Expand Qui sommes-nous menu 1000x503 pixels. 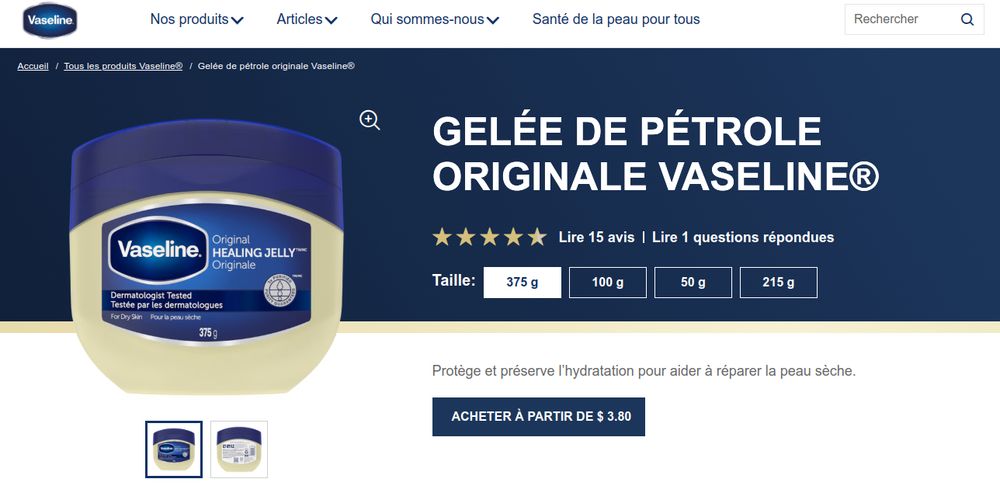coord(434,19)
